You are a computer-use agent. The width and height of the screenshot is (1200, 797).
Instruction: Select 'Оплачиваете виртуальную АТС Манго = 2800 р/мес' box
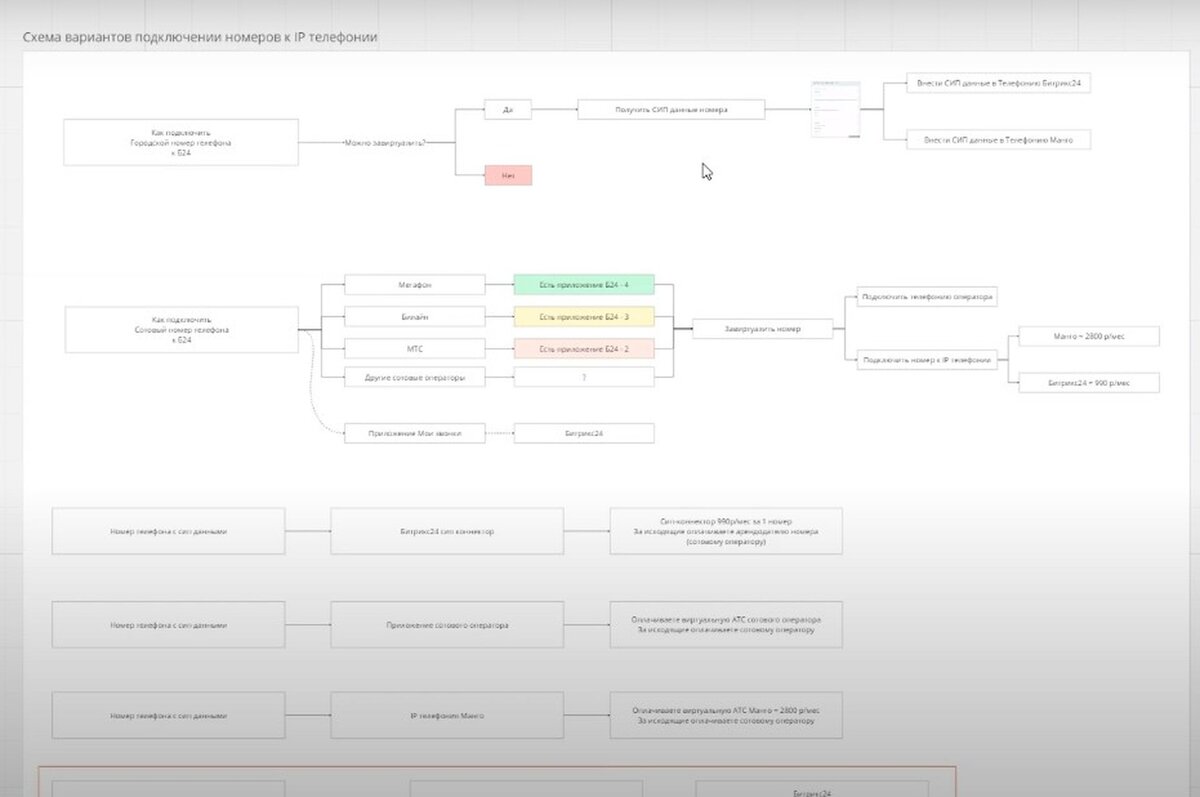tap(726, 716)
